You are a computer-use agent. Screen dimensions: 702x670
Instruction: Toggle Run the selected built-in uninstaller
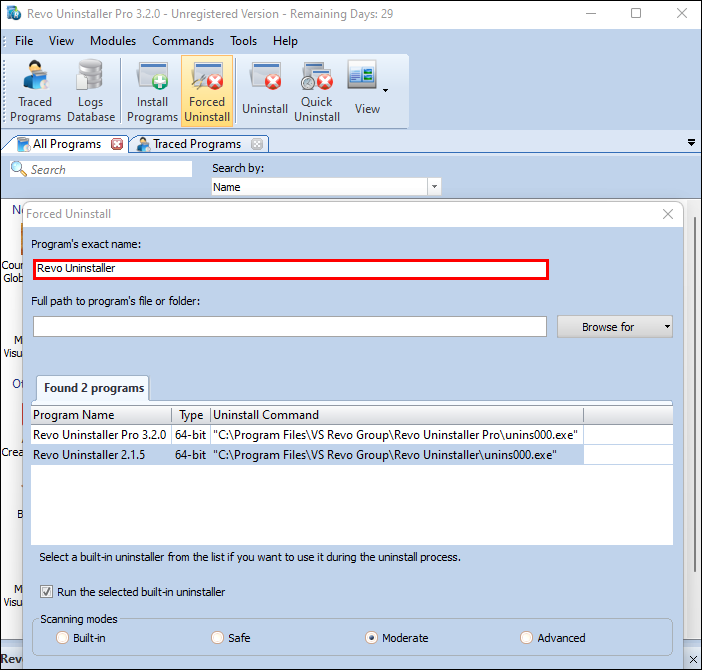click(46, 592)
